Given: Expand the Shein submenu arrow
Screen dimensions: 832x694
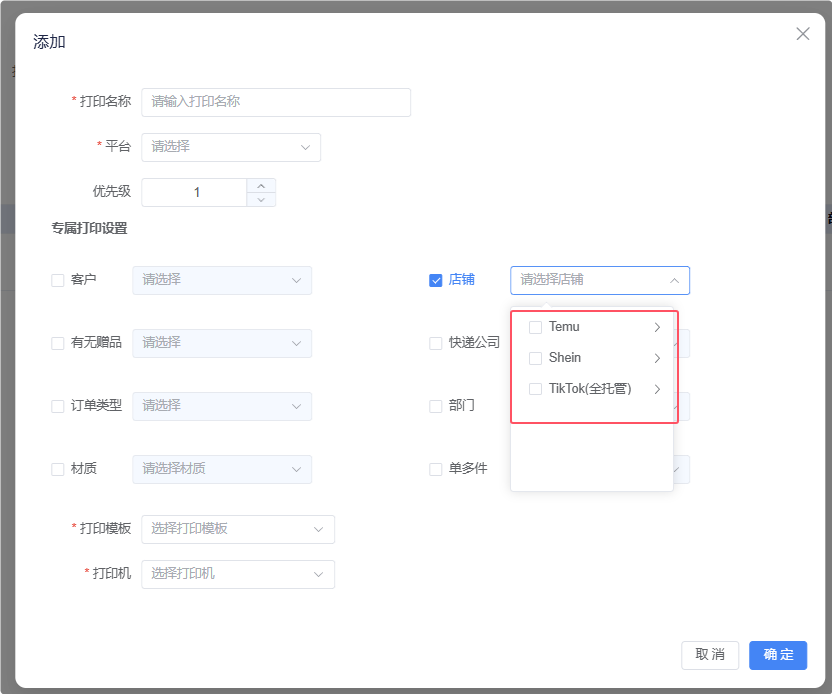Looking at the screenshot, I should coord(657,358).
